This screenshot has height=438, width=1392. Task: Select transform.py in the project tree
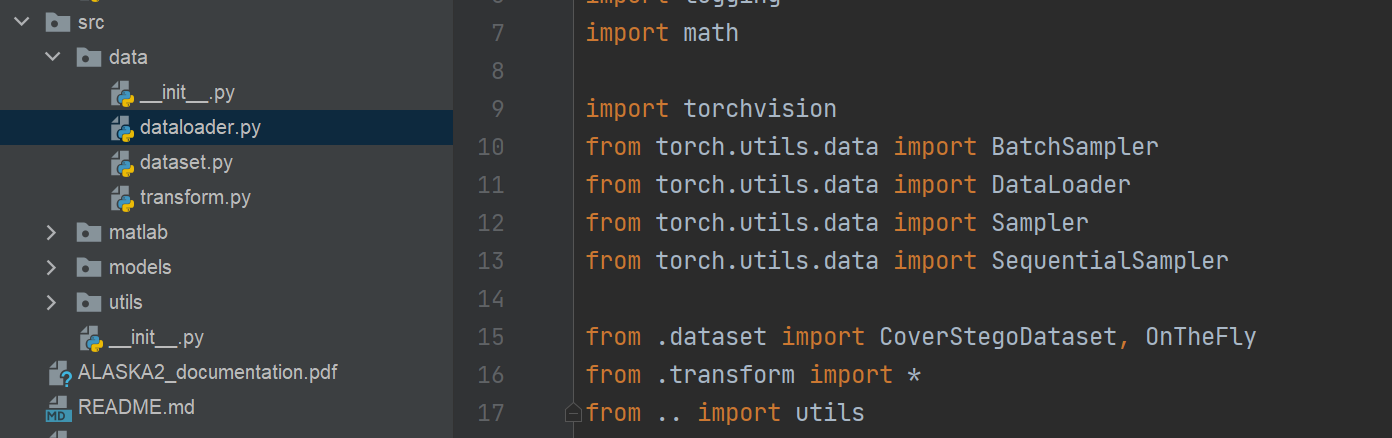(x=195, y=198)
